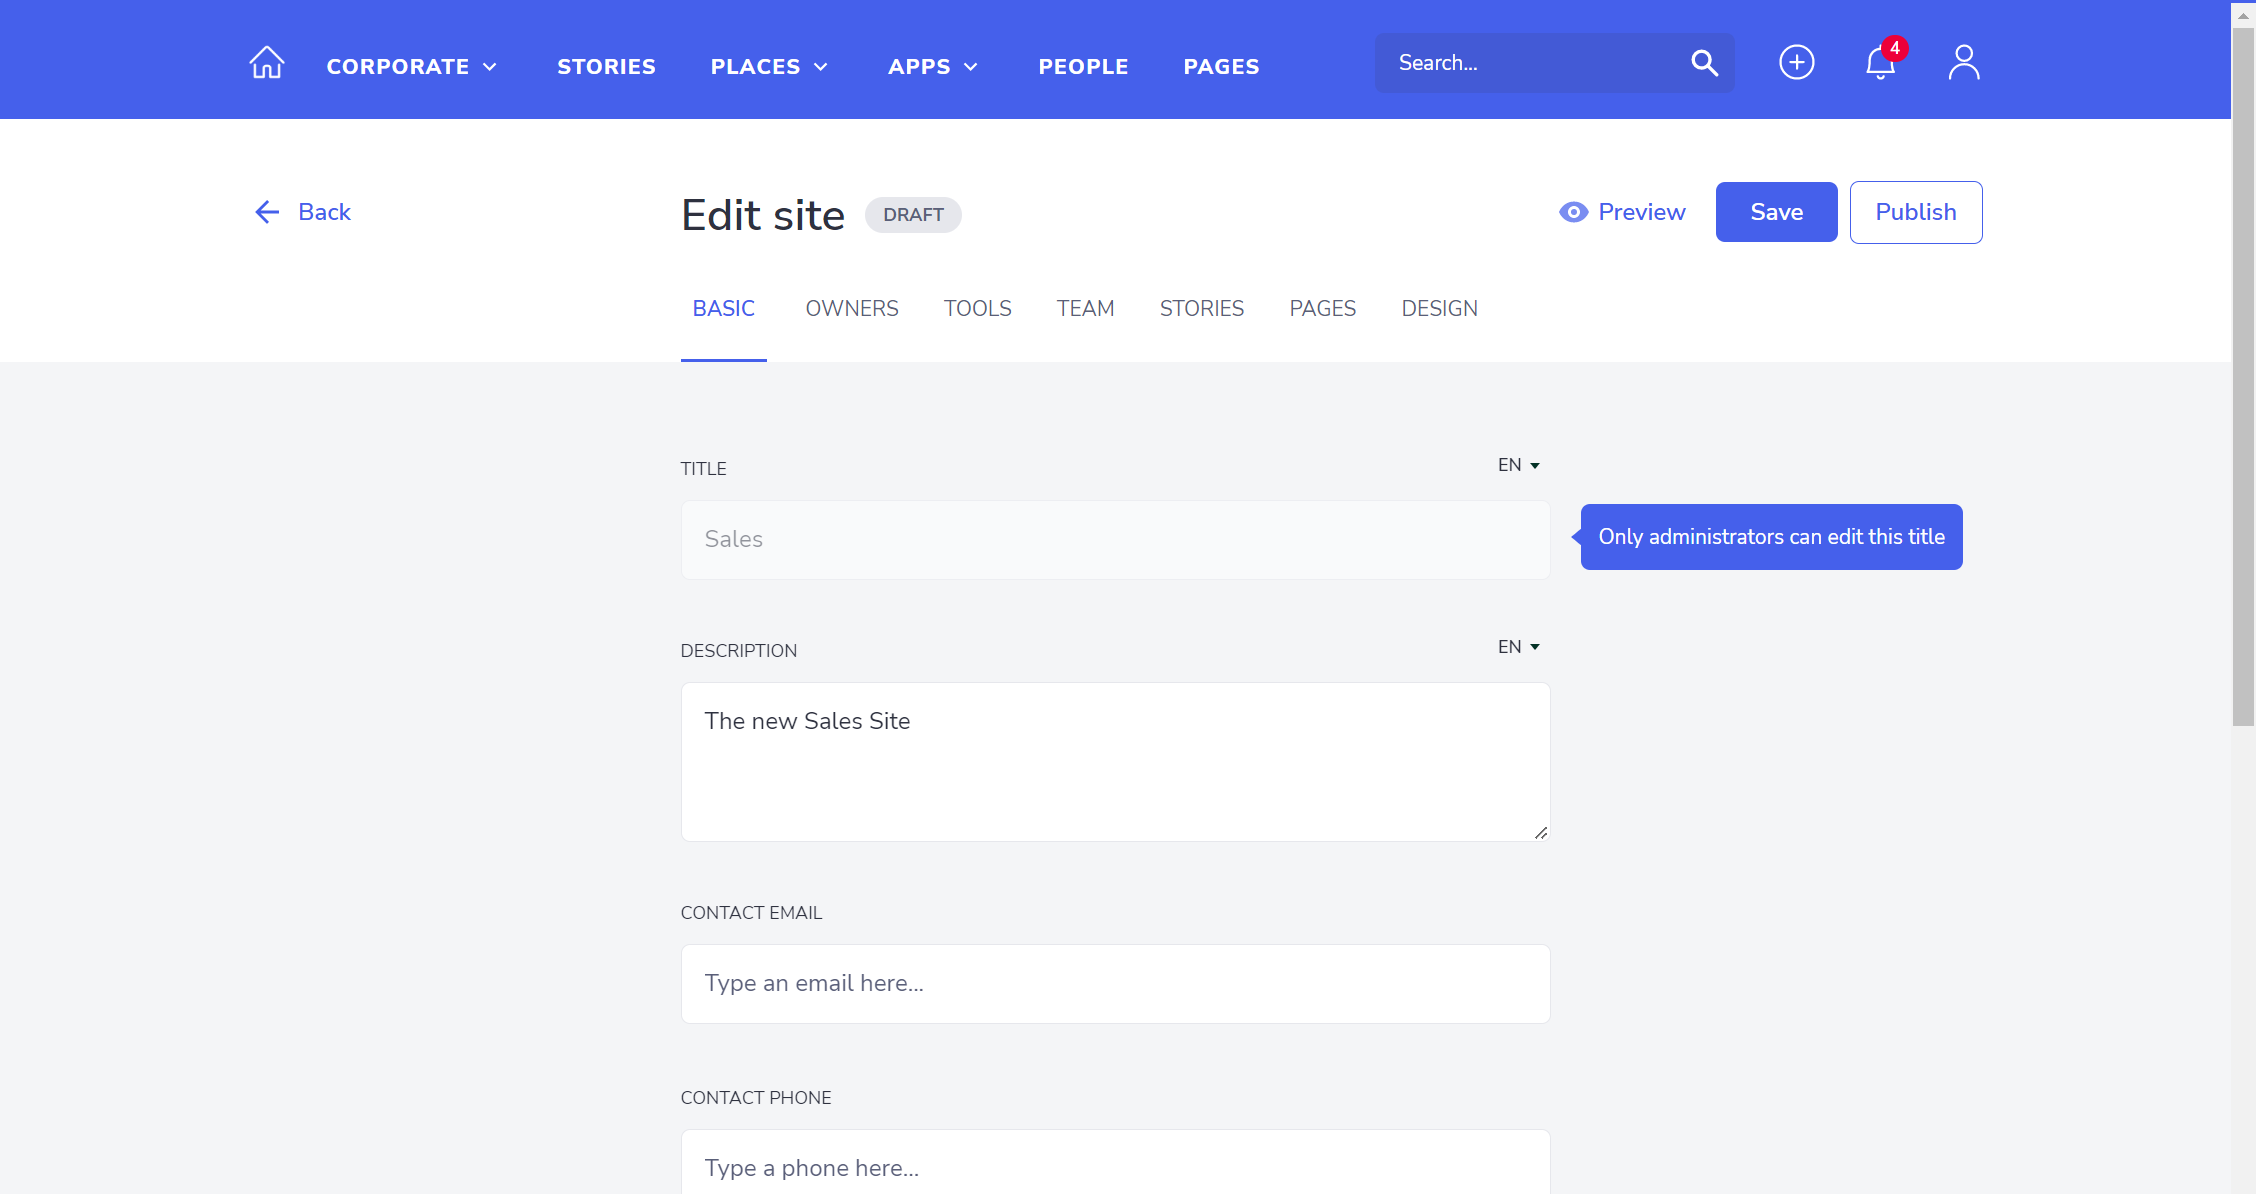Open the user profile icon

click(1964, 62)
